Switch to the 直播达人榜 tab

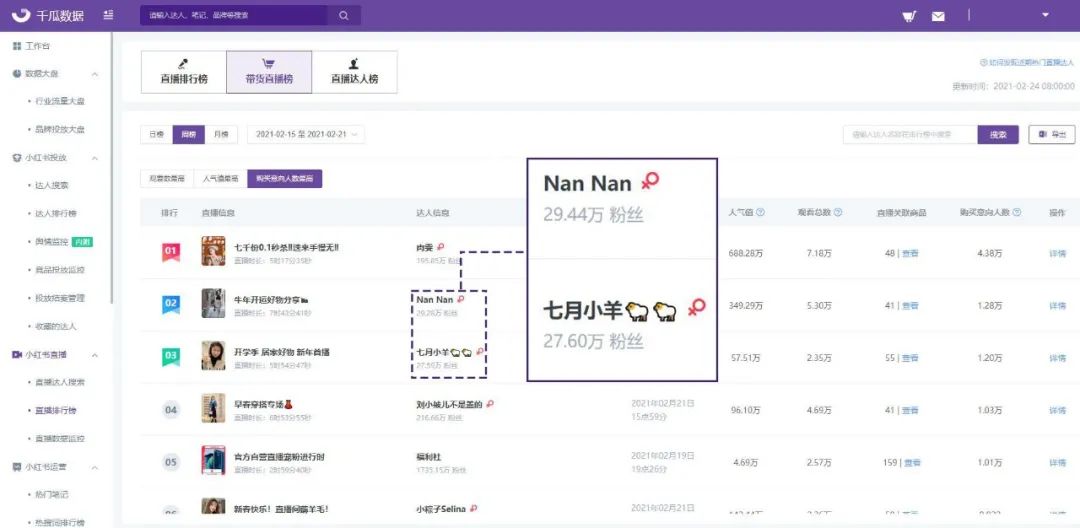[x=355, y=72]
